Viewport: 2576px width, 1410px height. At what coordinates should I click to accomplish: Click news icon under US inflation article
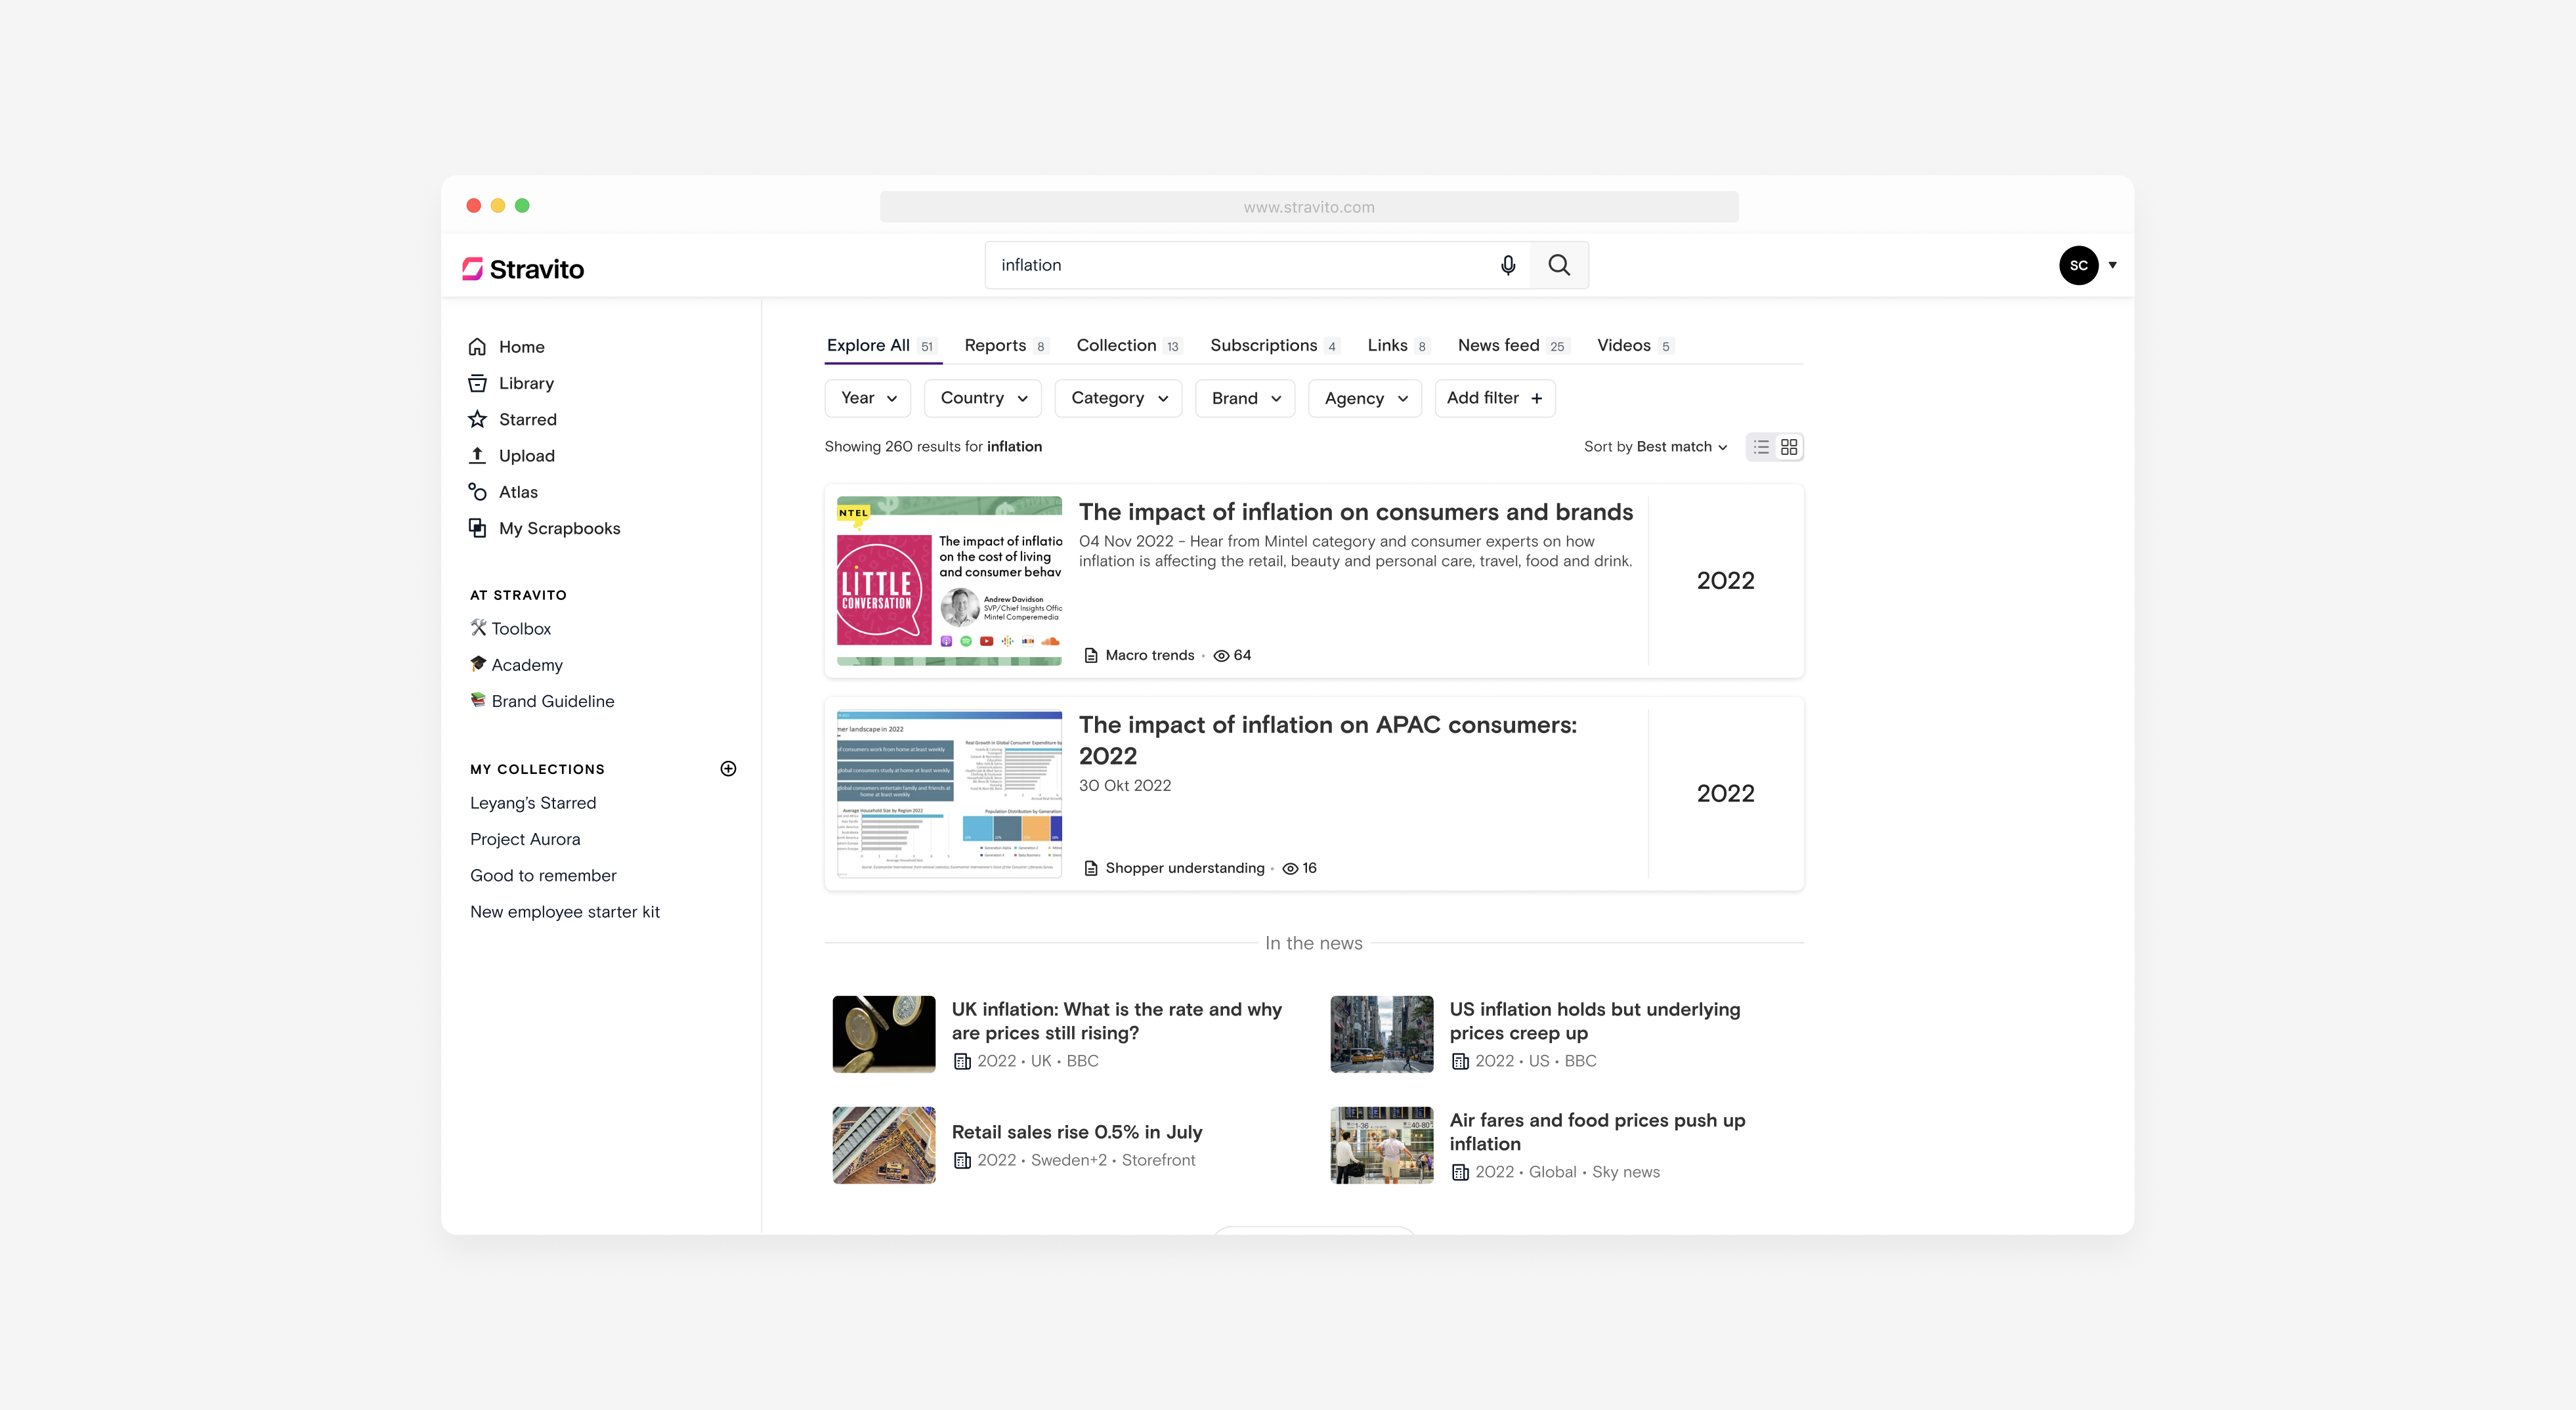[1460, 1062]
